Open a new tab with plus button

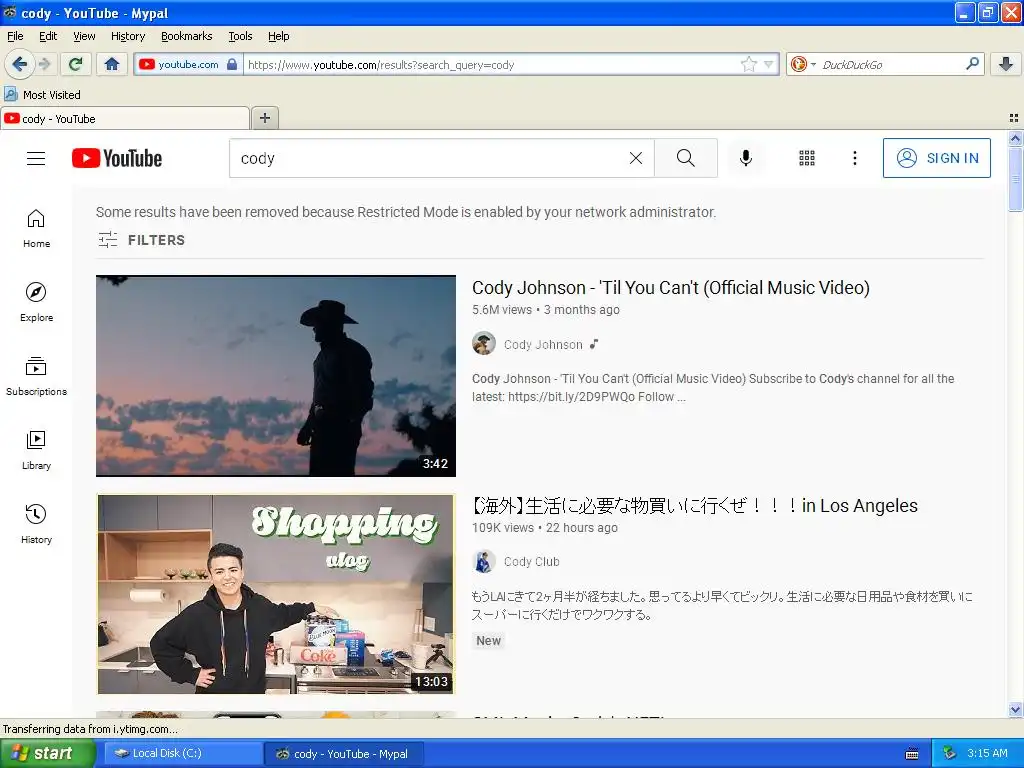(264, 118)
